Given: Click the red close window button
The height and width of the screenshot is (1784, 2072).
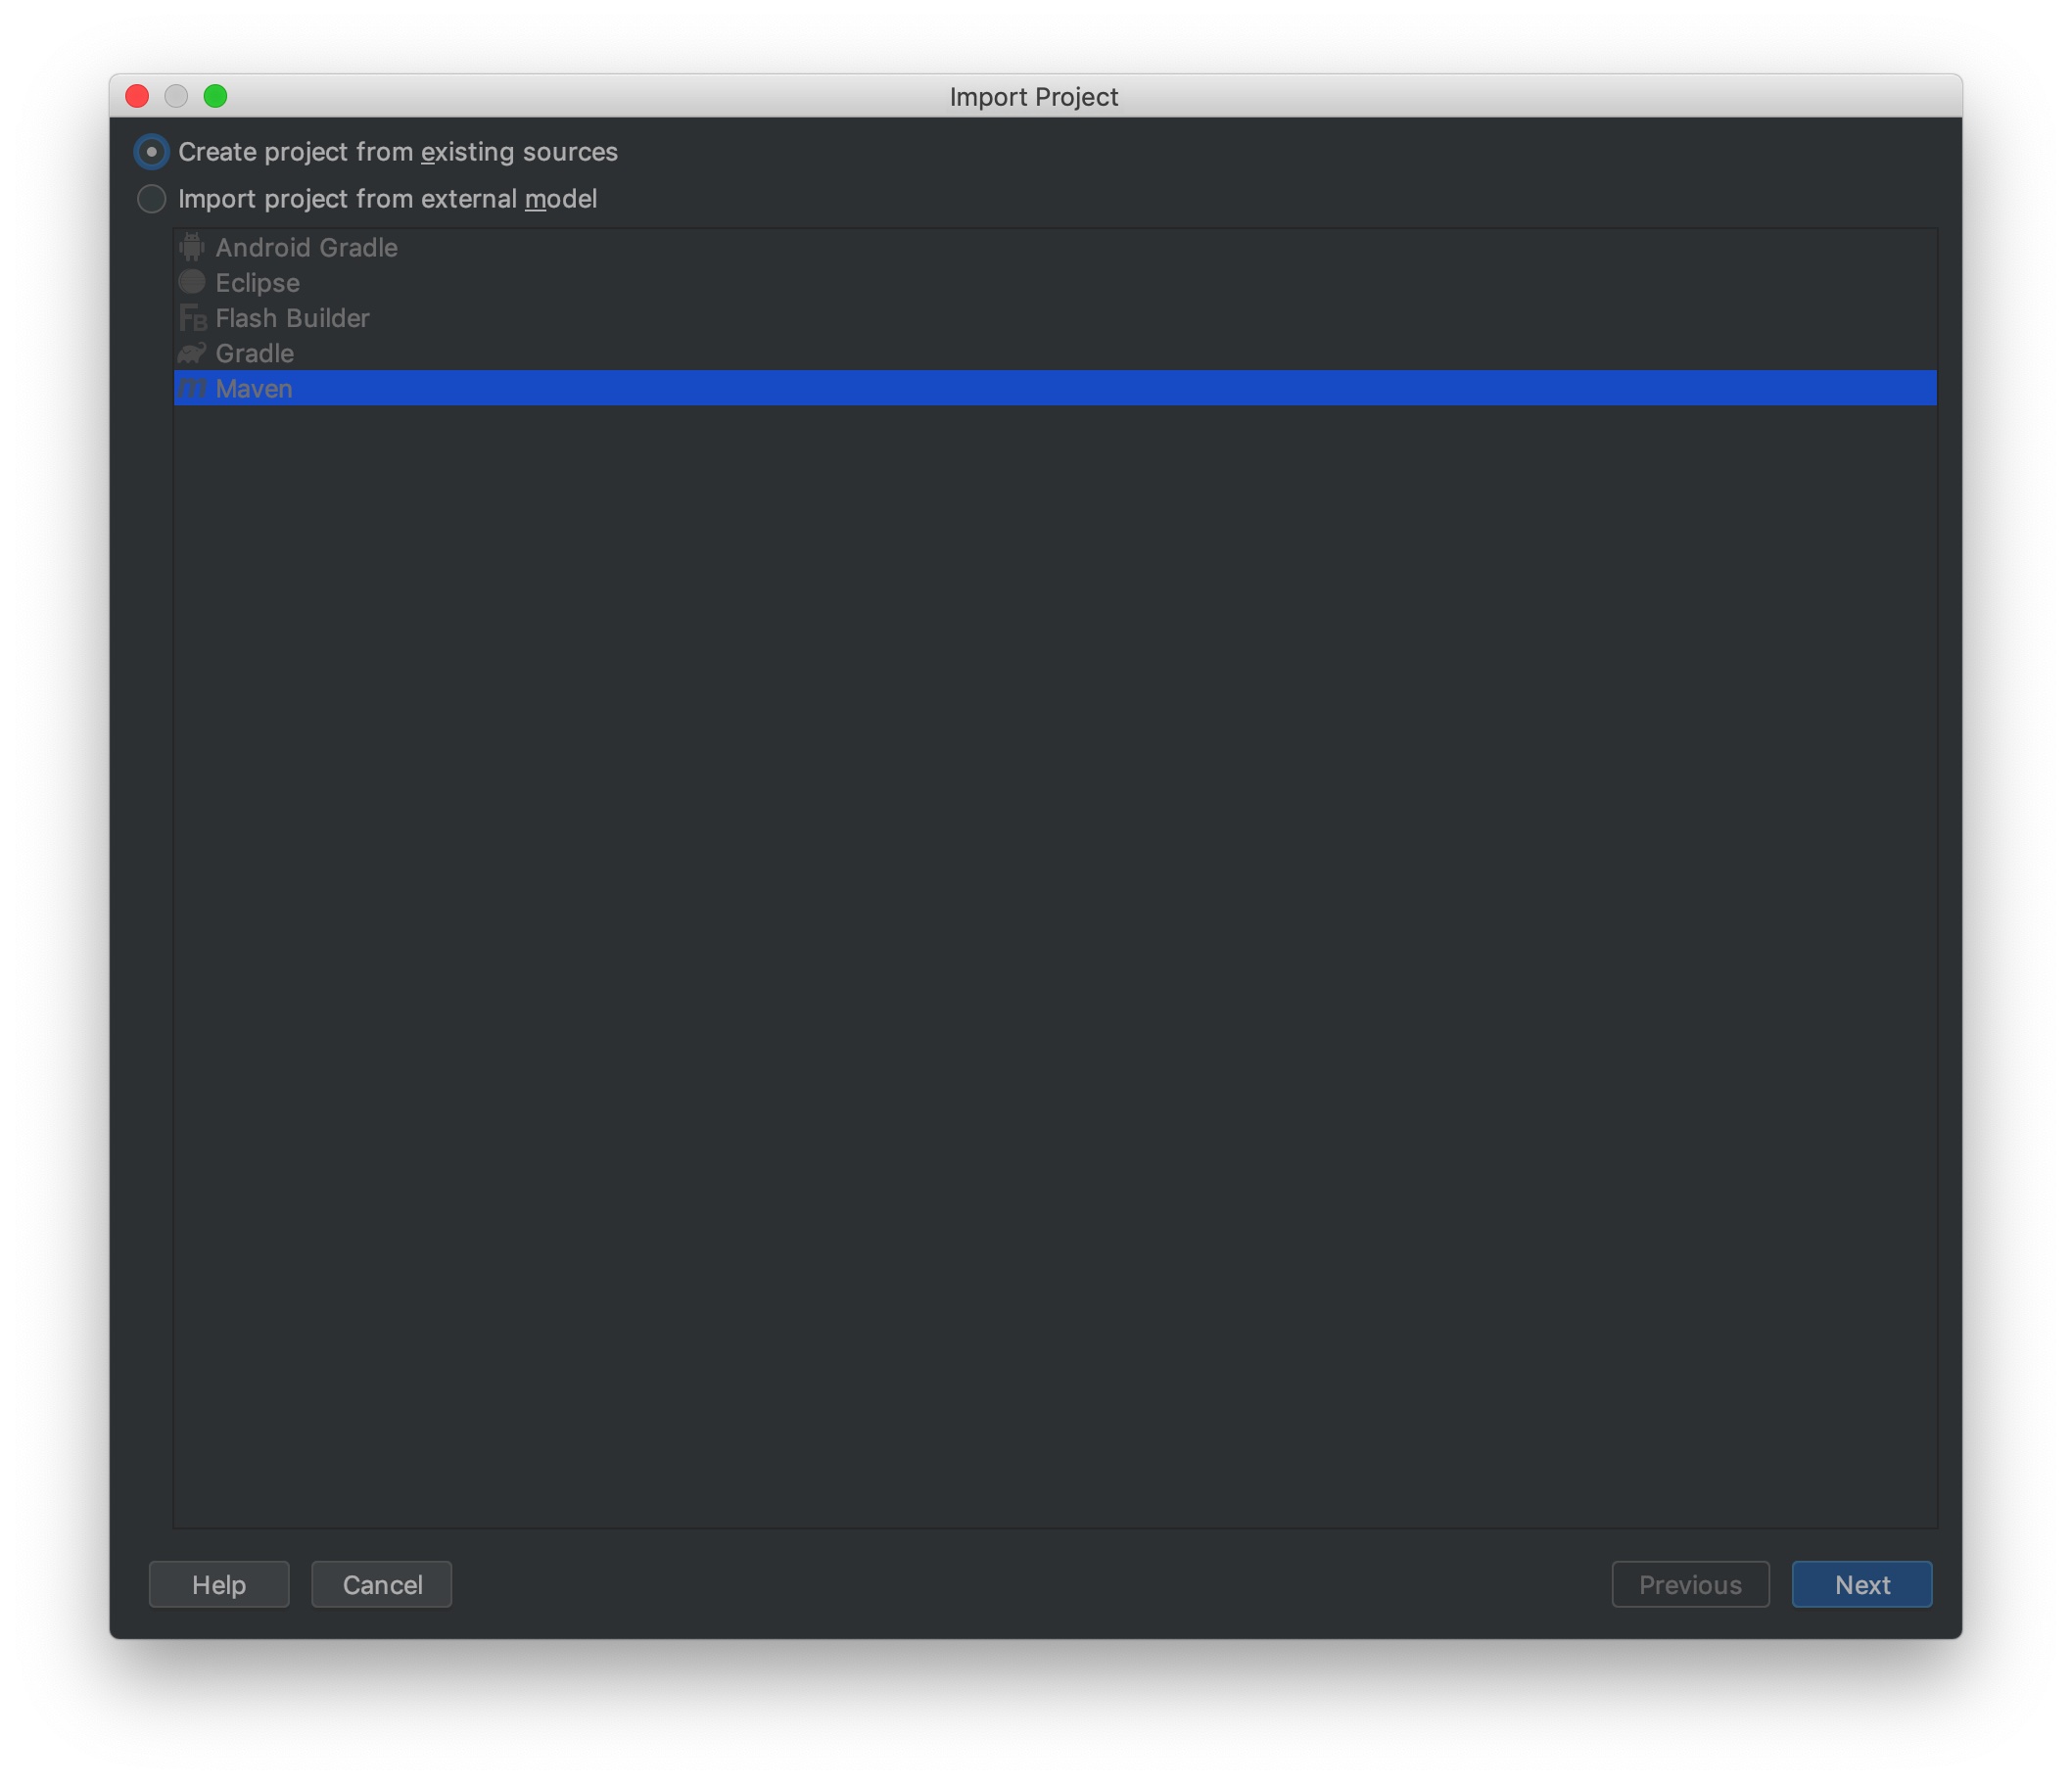Looking at the screenshot, I should 137,96.
